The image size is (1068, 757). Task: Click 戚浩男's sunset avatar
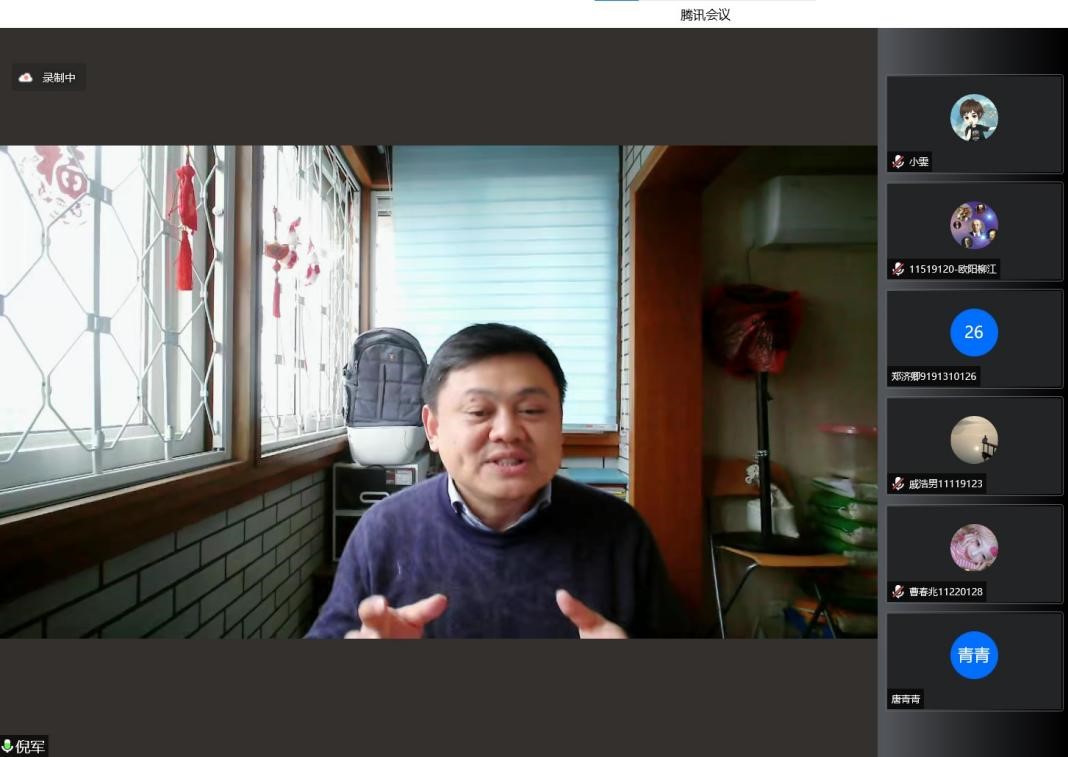[973, 440]
